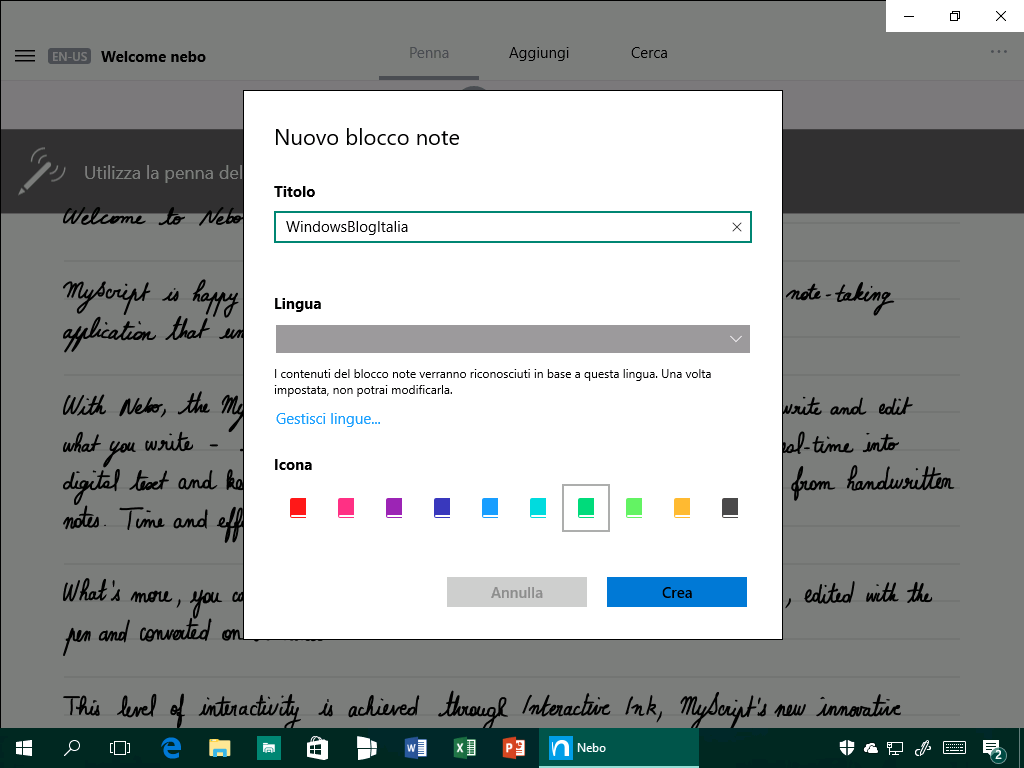
Task: Open taskbar search magnifier
Action: [72, 748]
